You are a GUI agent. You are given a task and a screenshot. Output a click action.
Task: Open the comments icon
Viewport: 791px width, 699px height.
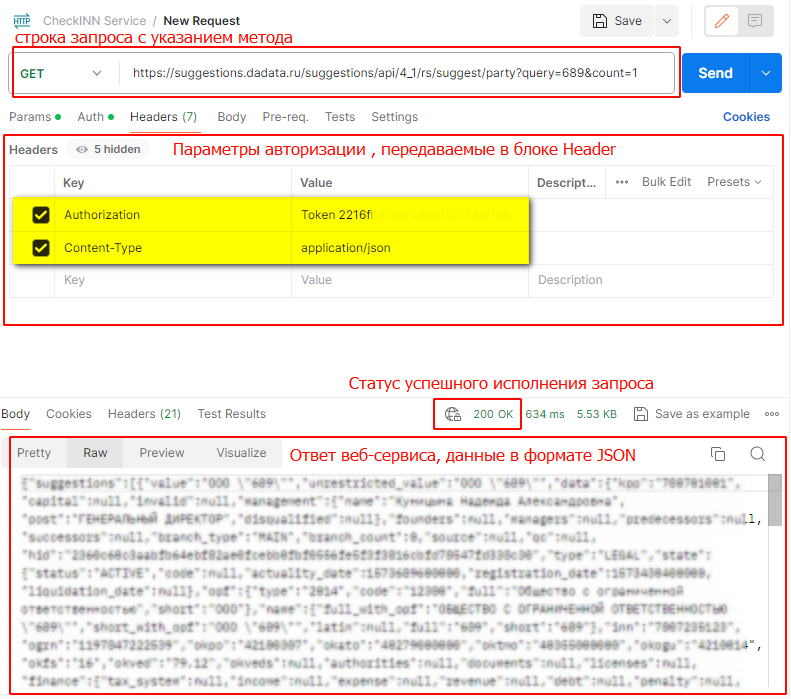click(x=755, y=21)
